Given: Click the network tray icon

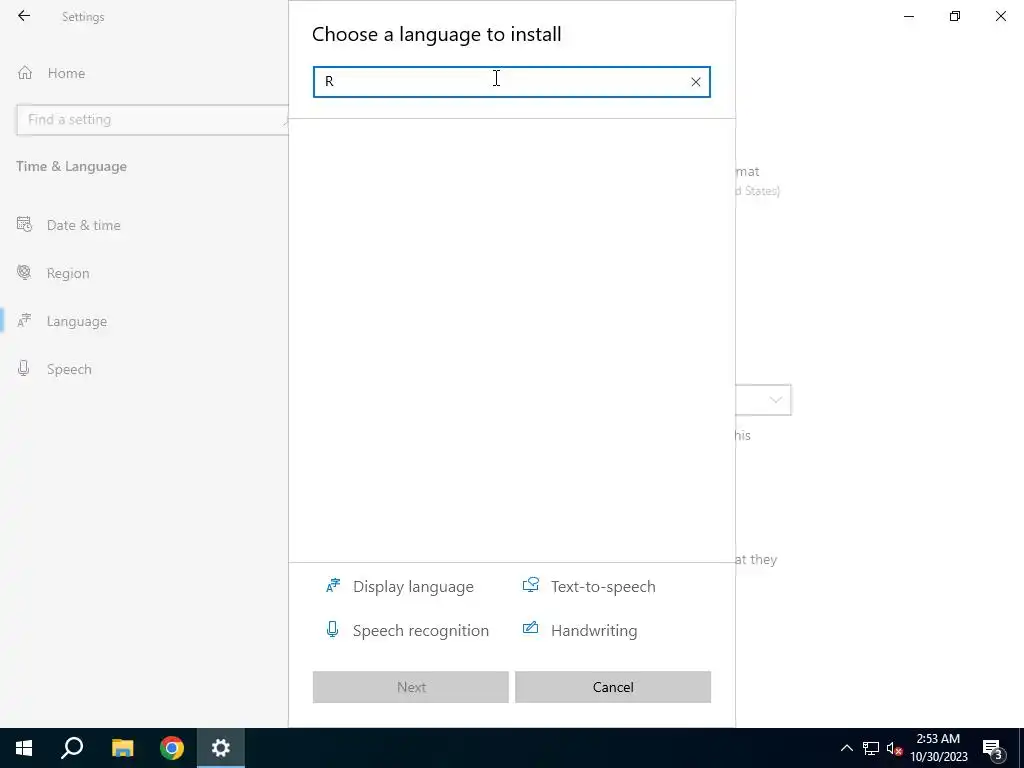Looking at the screenshot, I should [871, 748].
